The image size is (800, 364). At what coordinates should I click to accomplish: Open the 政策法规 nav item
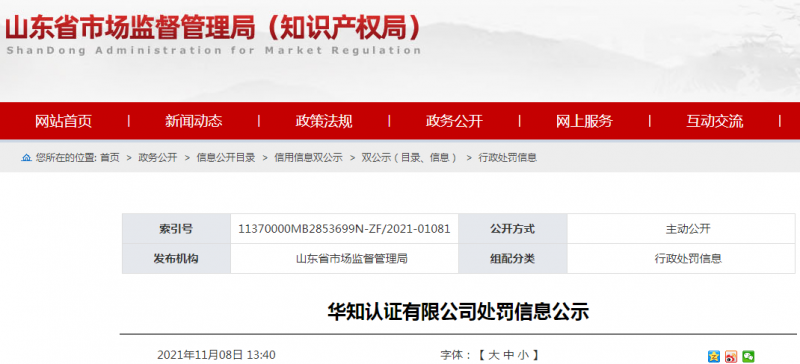(x=324, y=122)
